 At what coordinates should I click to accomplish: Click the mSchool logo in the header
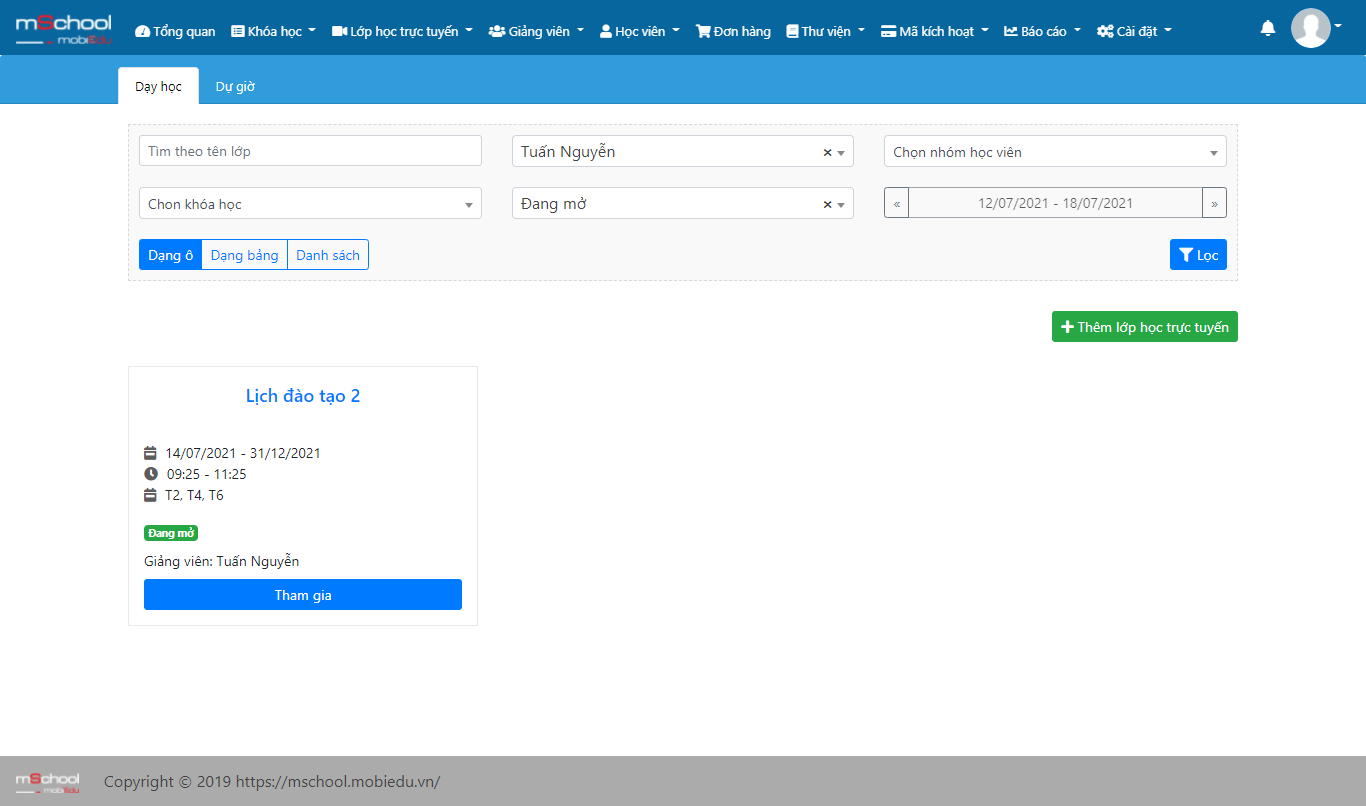(x=63, y=28)
